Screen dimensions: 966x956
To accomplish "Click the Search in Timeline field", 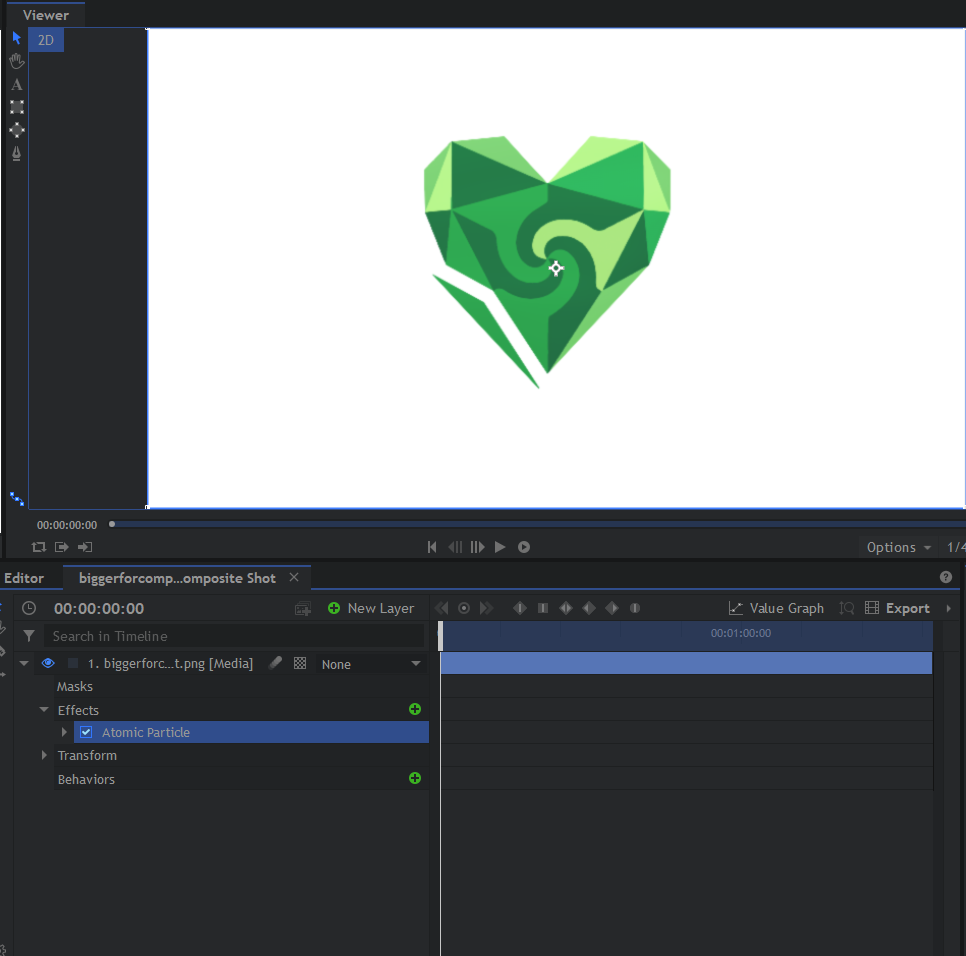I will (236, 636).
